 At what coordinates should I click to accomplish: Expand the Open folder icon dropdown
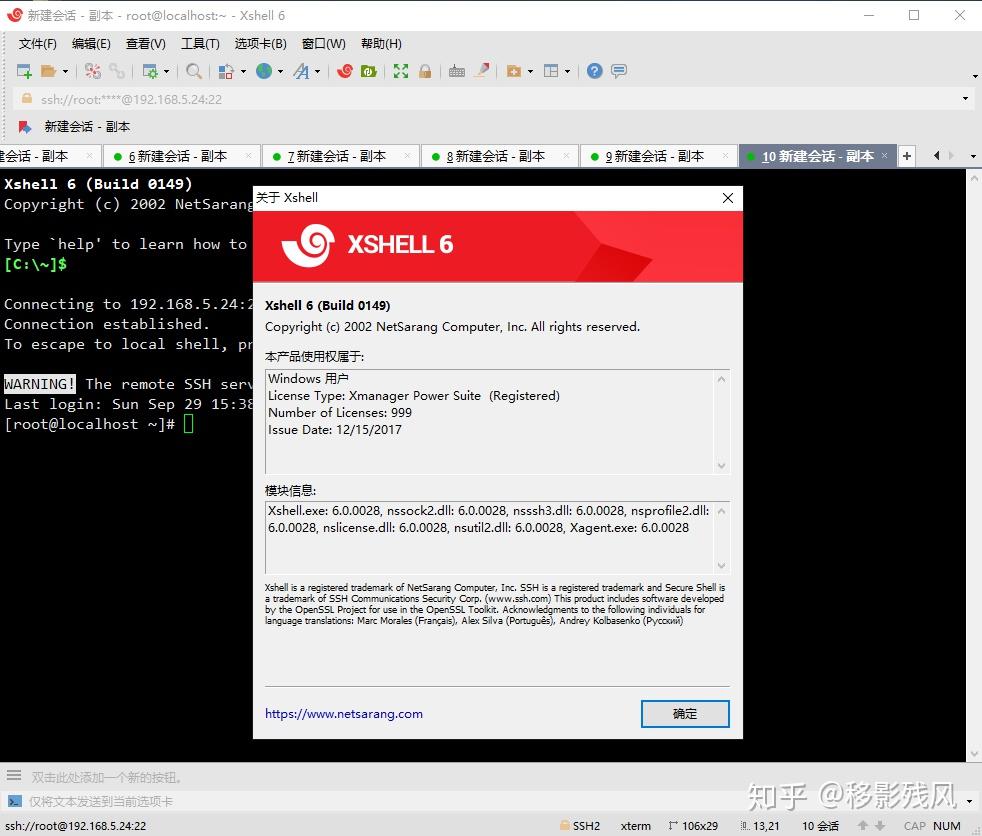[63, 71]
